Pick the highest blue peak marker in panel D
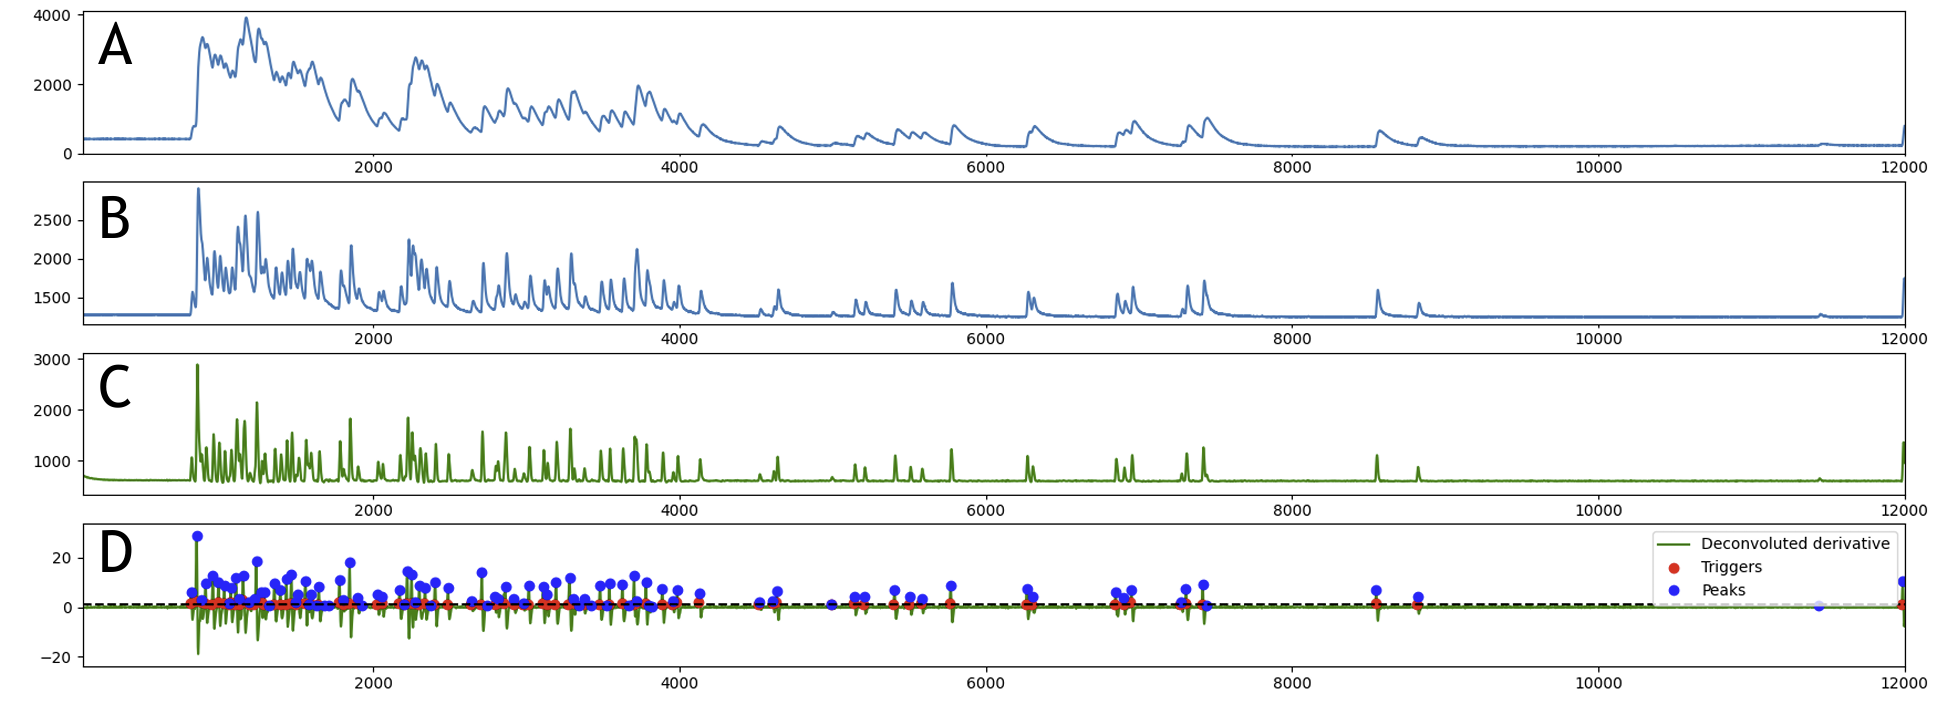The width and height of the screenshot is (1947, 709). click(x=197, y=537)
